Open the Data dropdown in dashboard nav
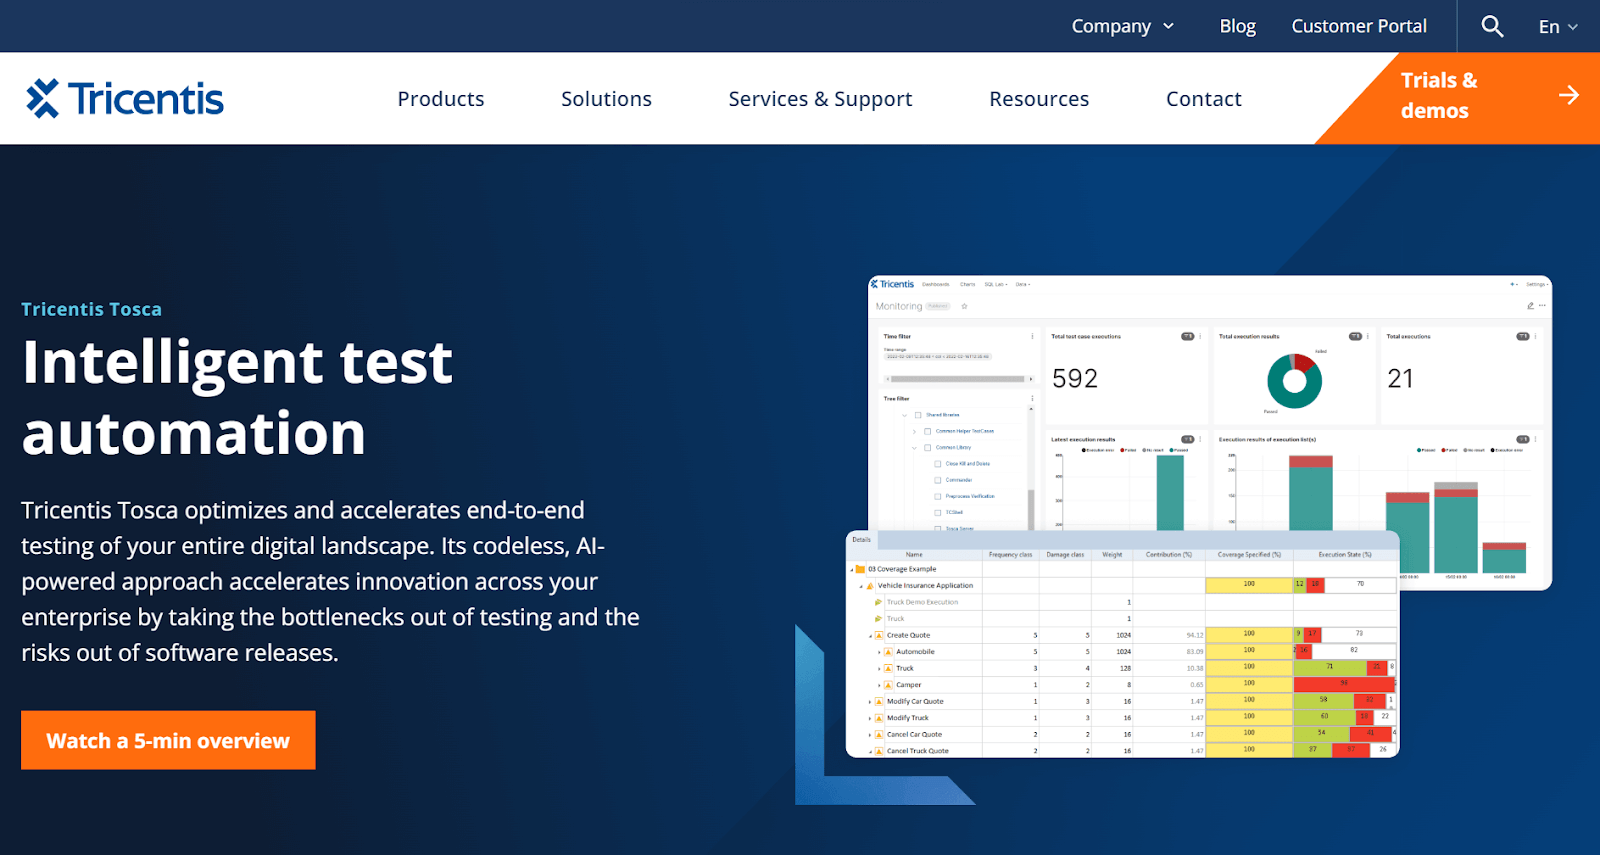This screenshot has width=1600, height=855. pos(1022,284)
